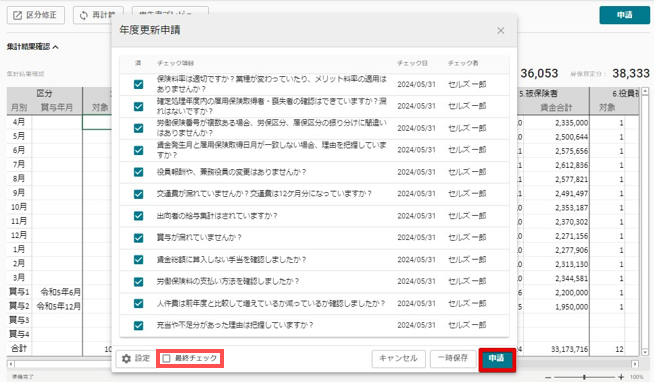Click the top-right 申請 button behind the dialog
Screen dimensions: 654x382
pos(624,15)
